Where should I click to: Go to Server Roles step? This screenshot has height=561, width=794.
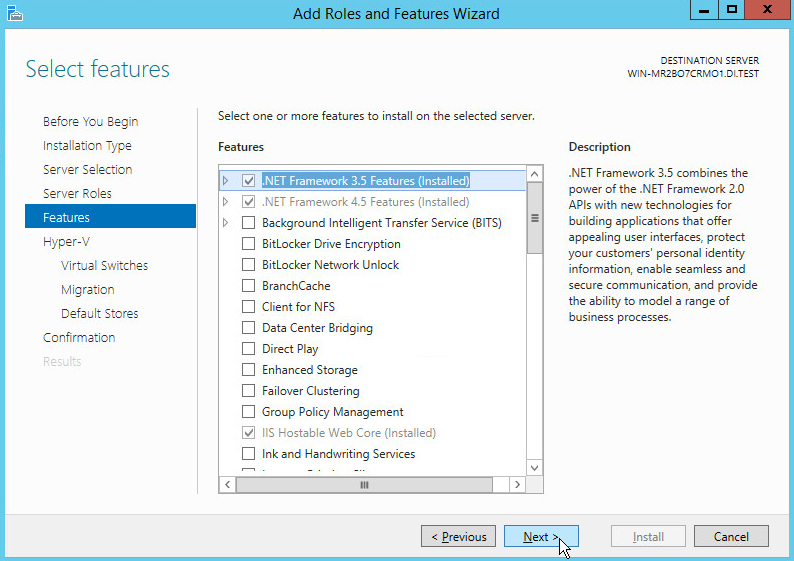click(x=77, y=193)
